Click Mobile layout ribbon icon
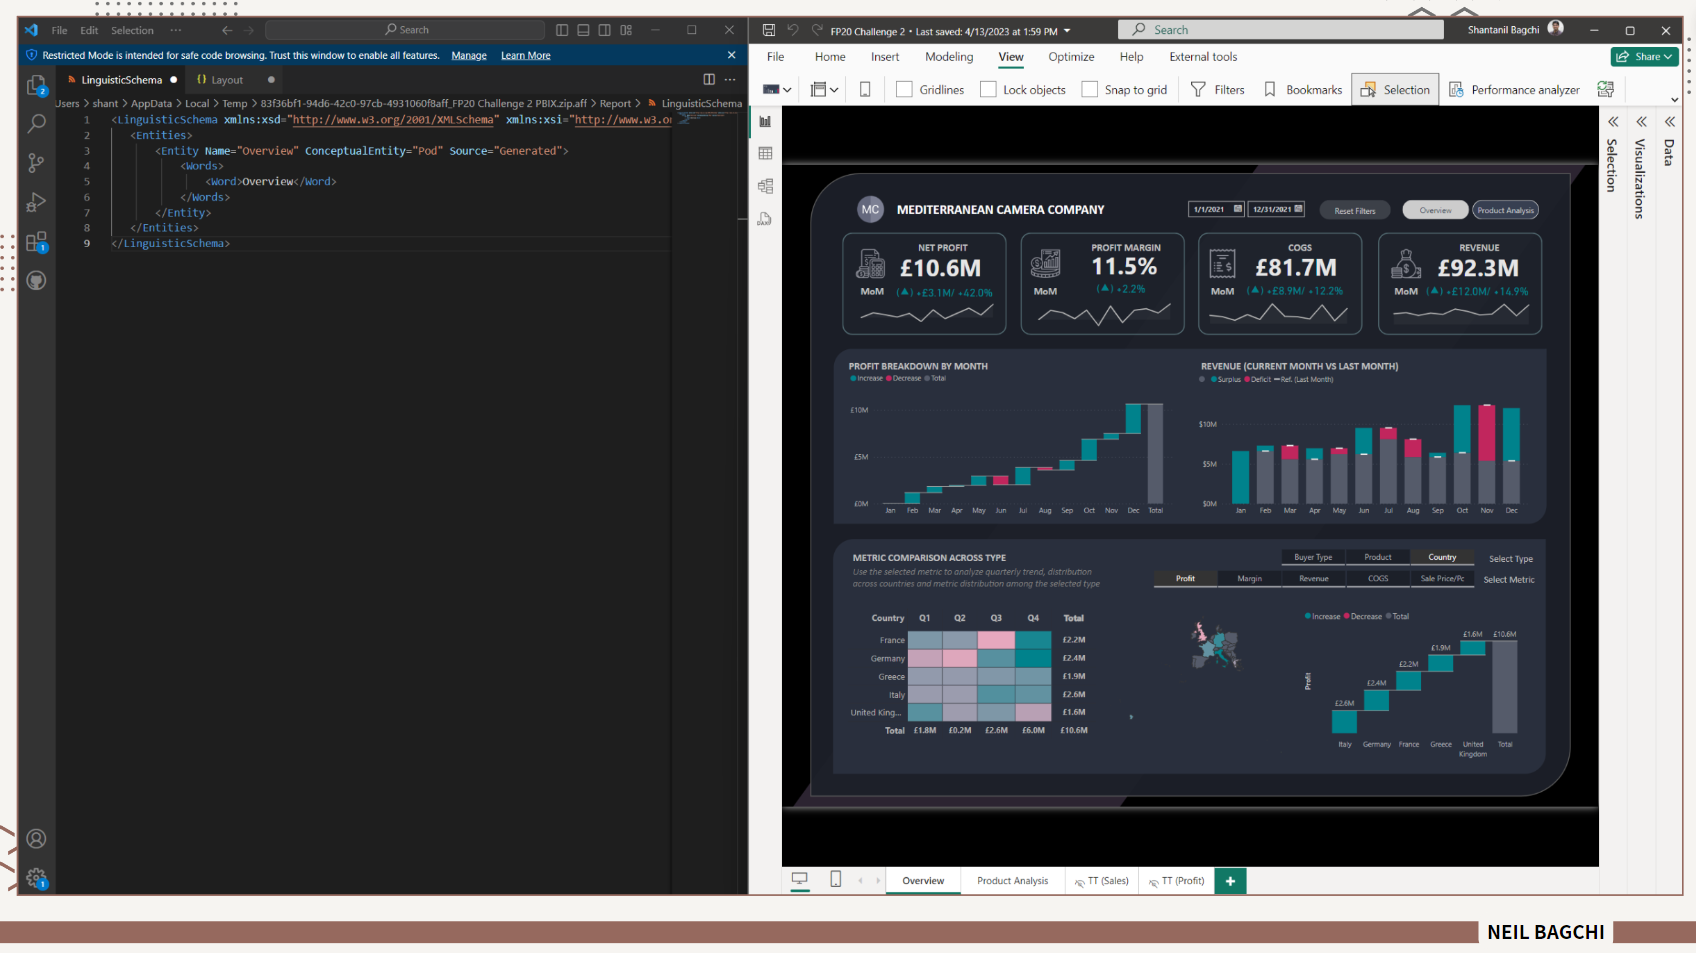The width and height of the screenshot is (1696, 953). point(865,90)
